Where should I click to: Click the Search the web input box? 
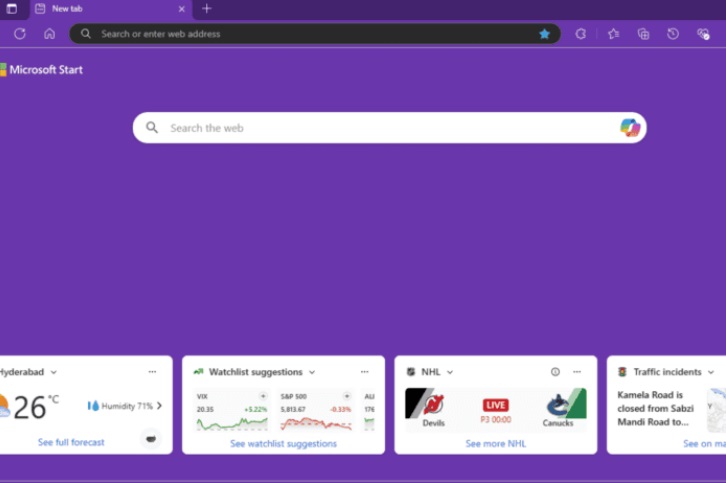coord(380,128)
